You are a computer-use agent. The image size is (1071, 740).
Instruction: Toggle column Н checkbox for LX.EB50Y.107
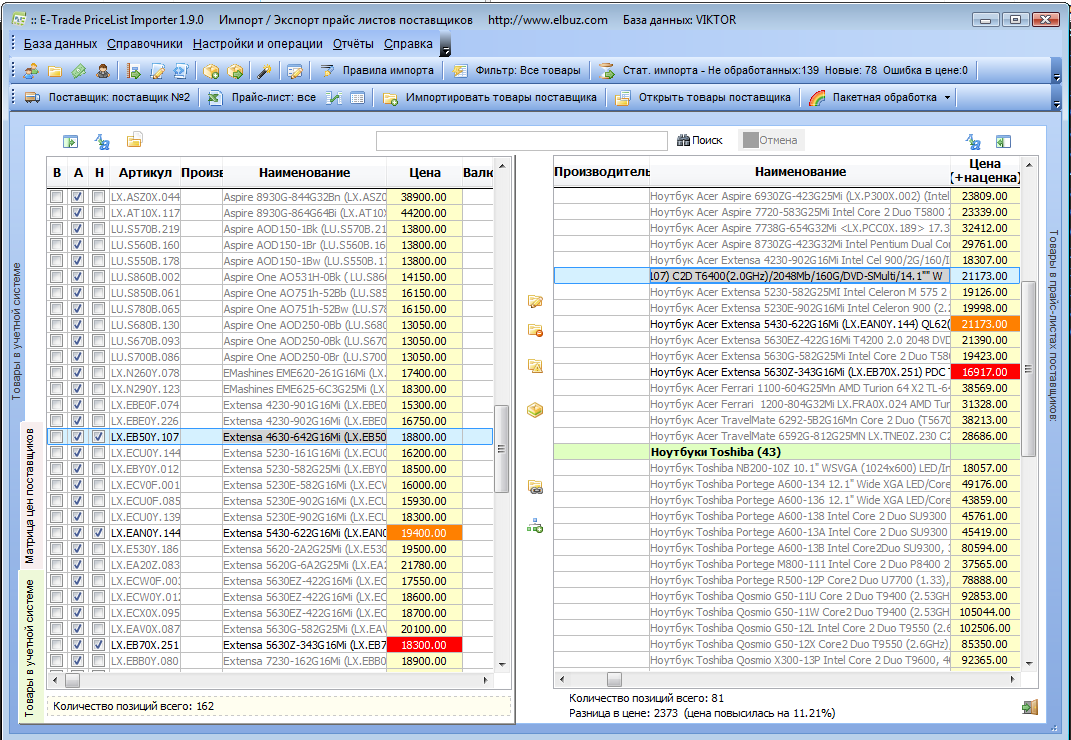point(99,437)
